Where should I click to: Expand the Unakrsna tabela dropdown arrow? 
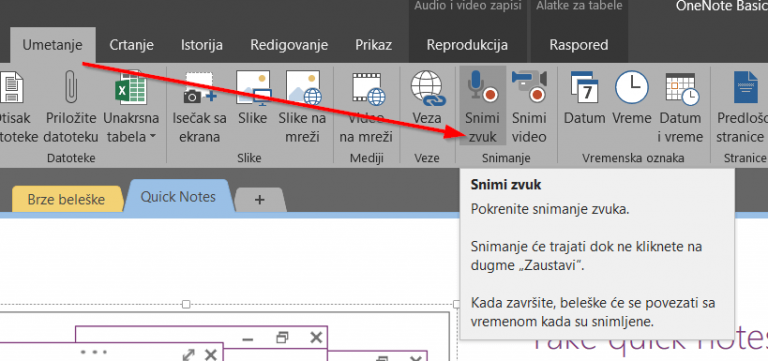pyautogui.click(x=153, y=137)
